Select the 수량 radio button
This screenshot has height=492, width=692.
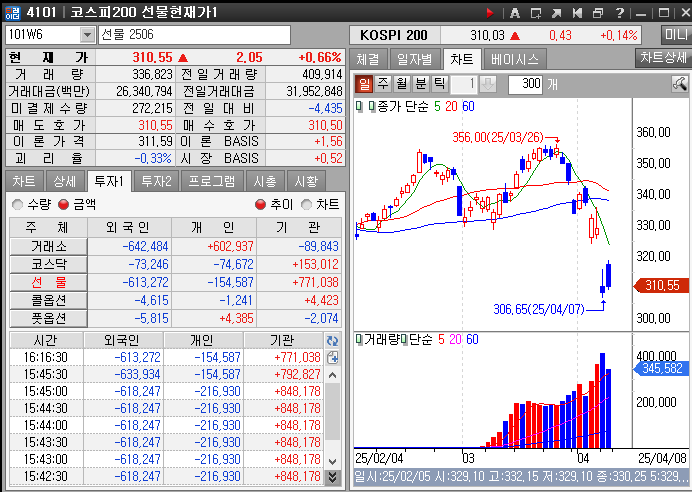(17, 204)
